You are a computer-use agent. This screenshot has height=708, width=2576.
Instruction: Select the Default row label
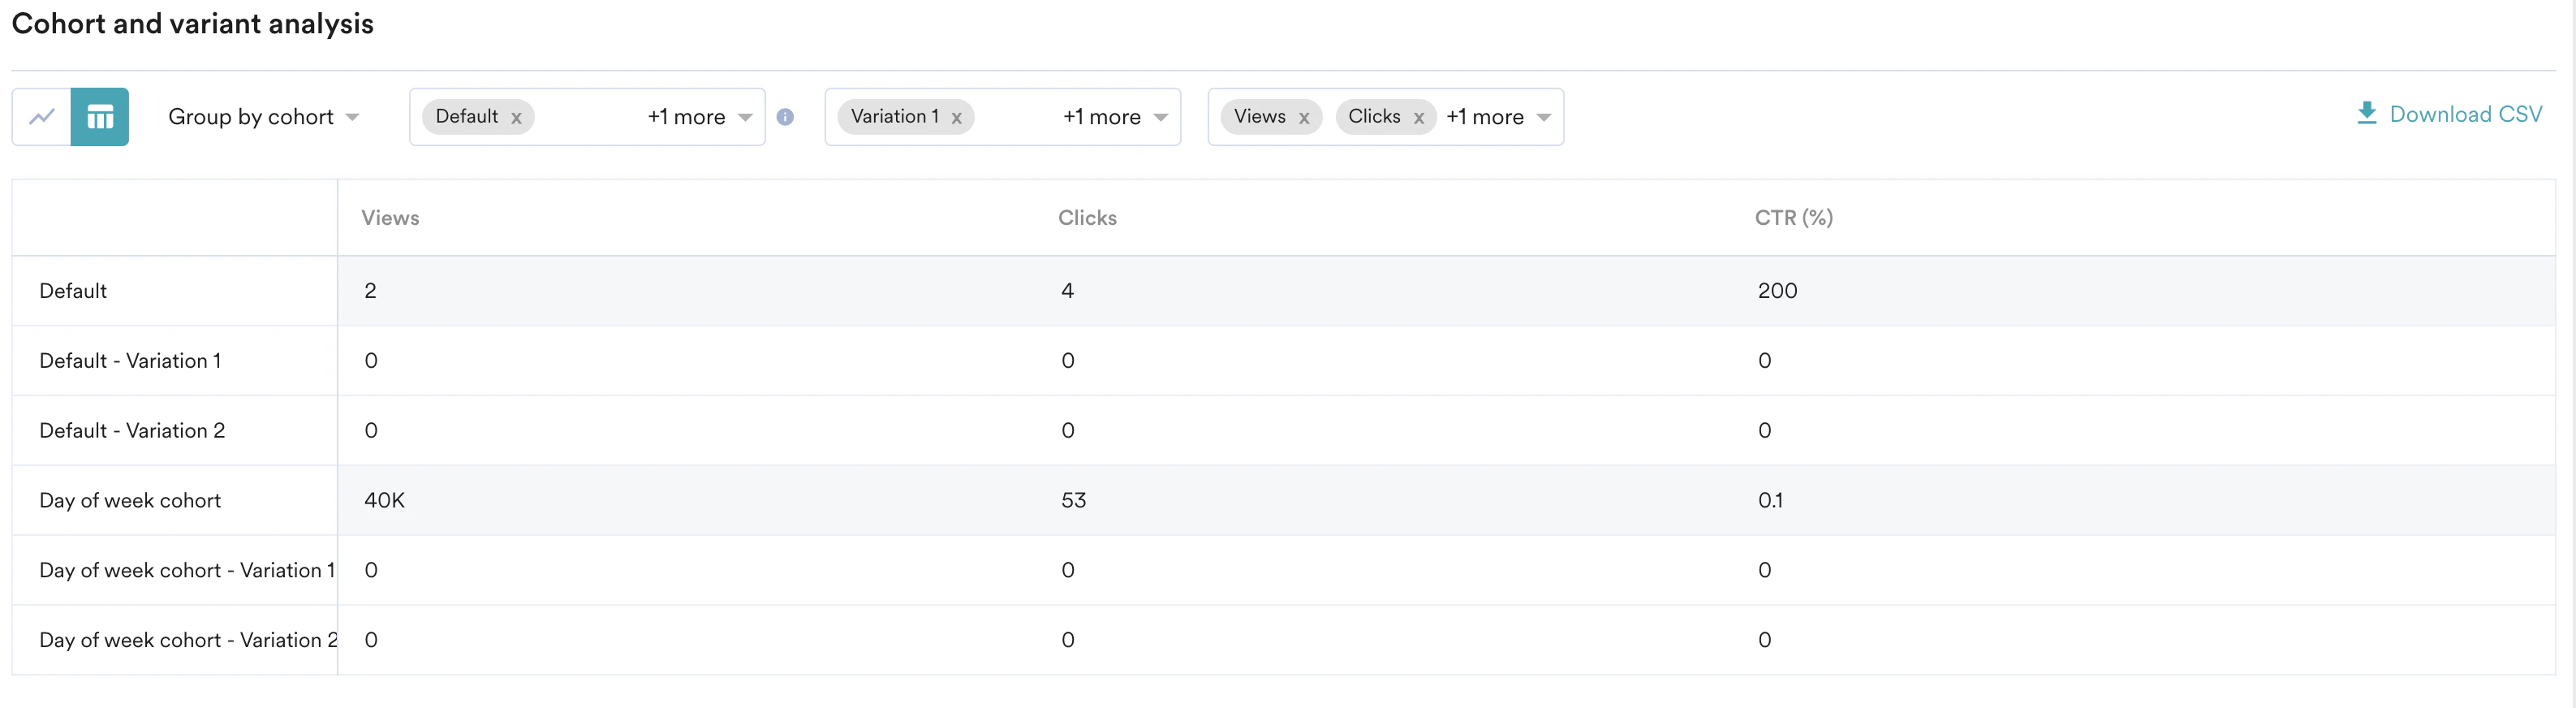[x=73, y=291]
